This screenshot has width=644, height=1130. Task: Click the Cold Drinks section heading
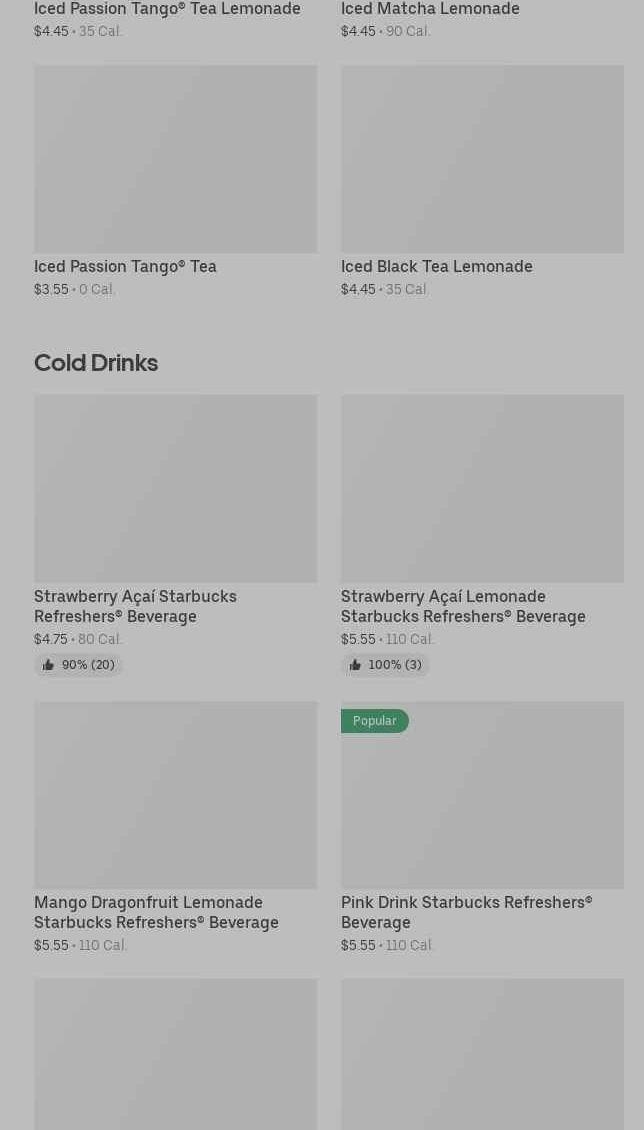(x=96, y=363)
